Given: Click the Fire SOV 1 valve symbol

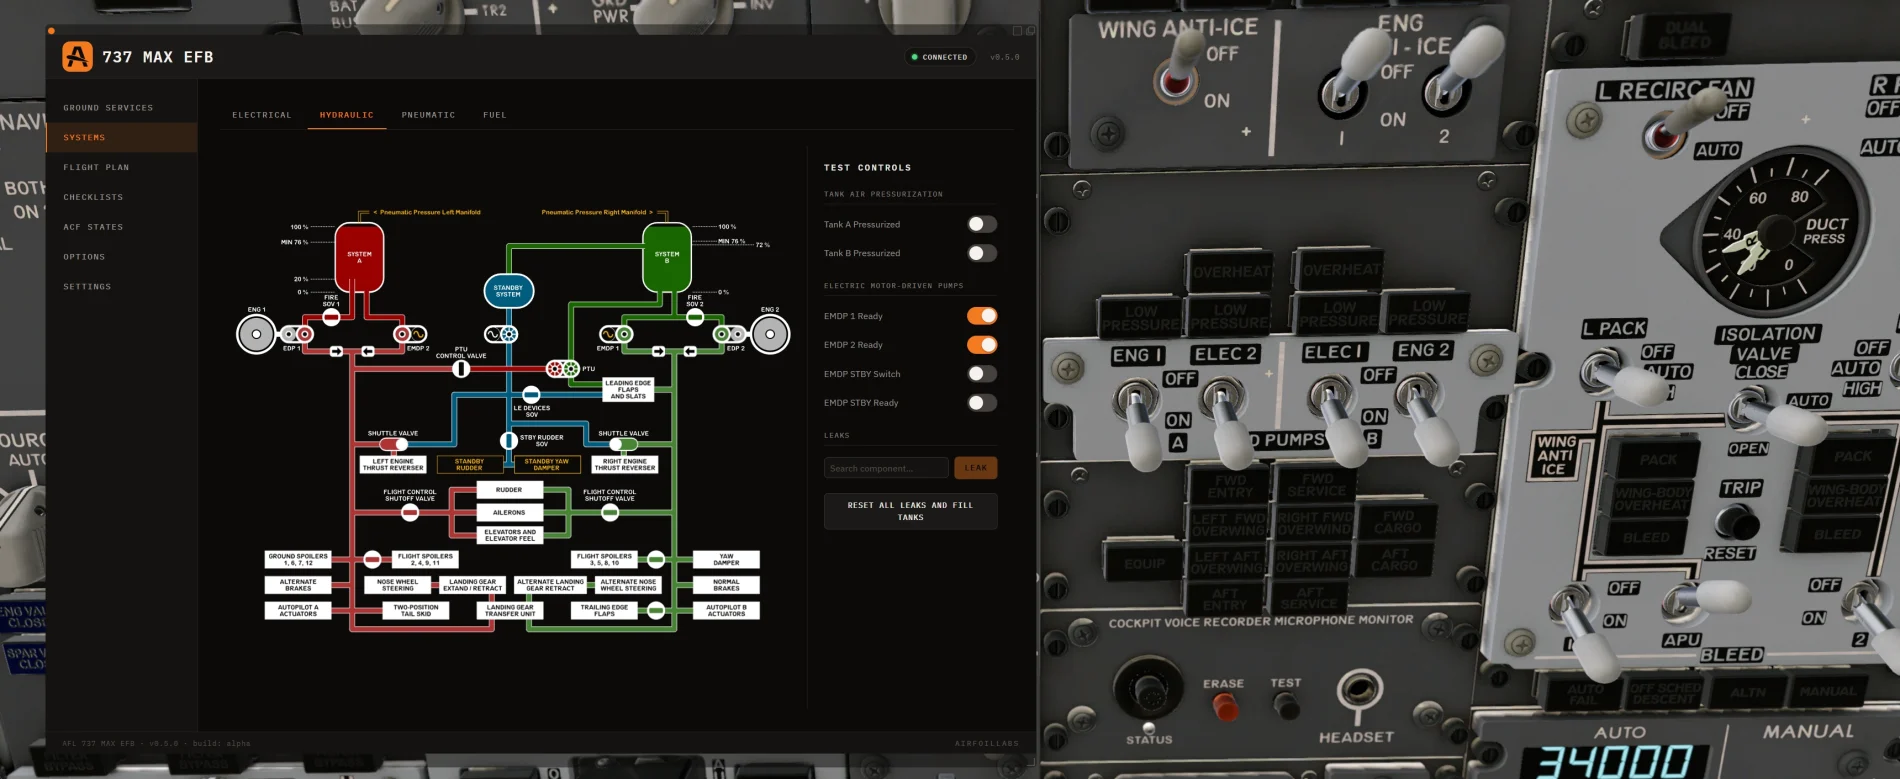Looking at the screenshot, I should tap(331, 316).
